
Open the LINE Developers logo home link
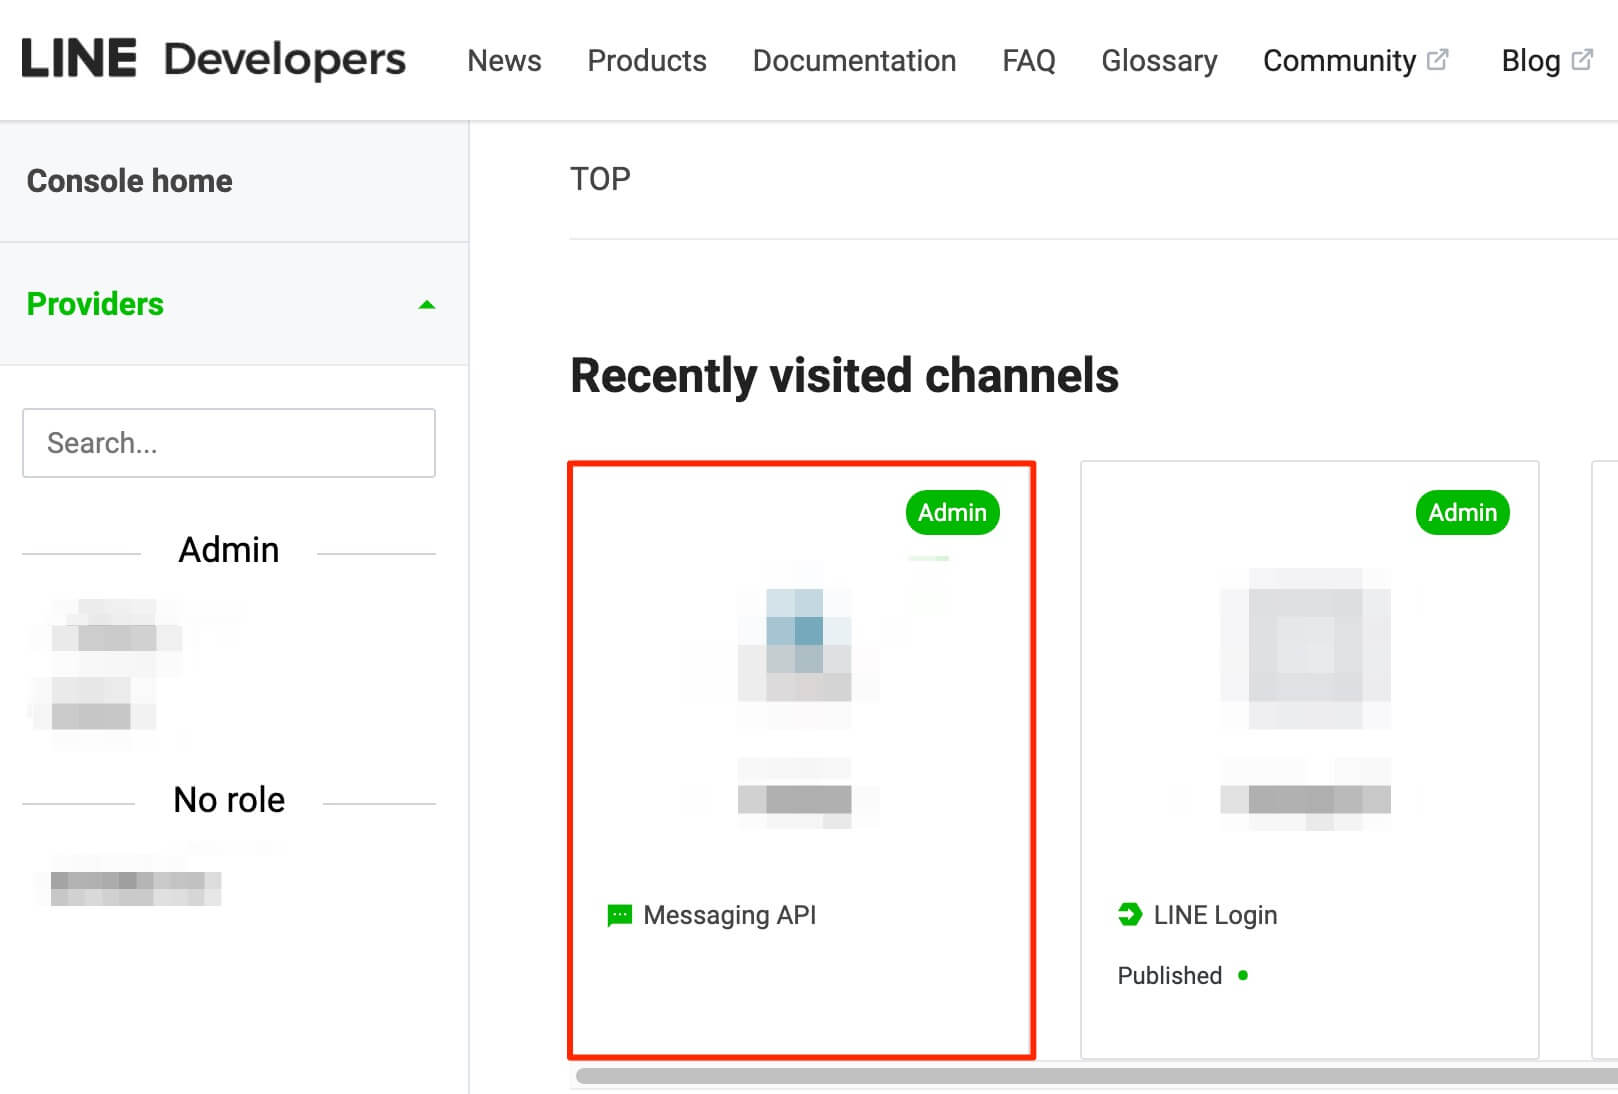click(x=213, y=59)
